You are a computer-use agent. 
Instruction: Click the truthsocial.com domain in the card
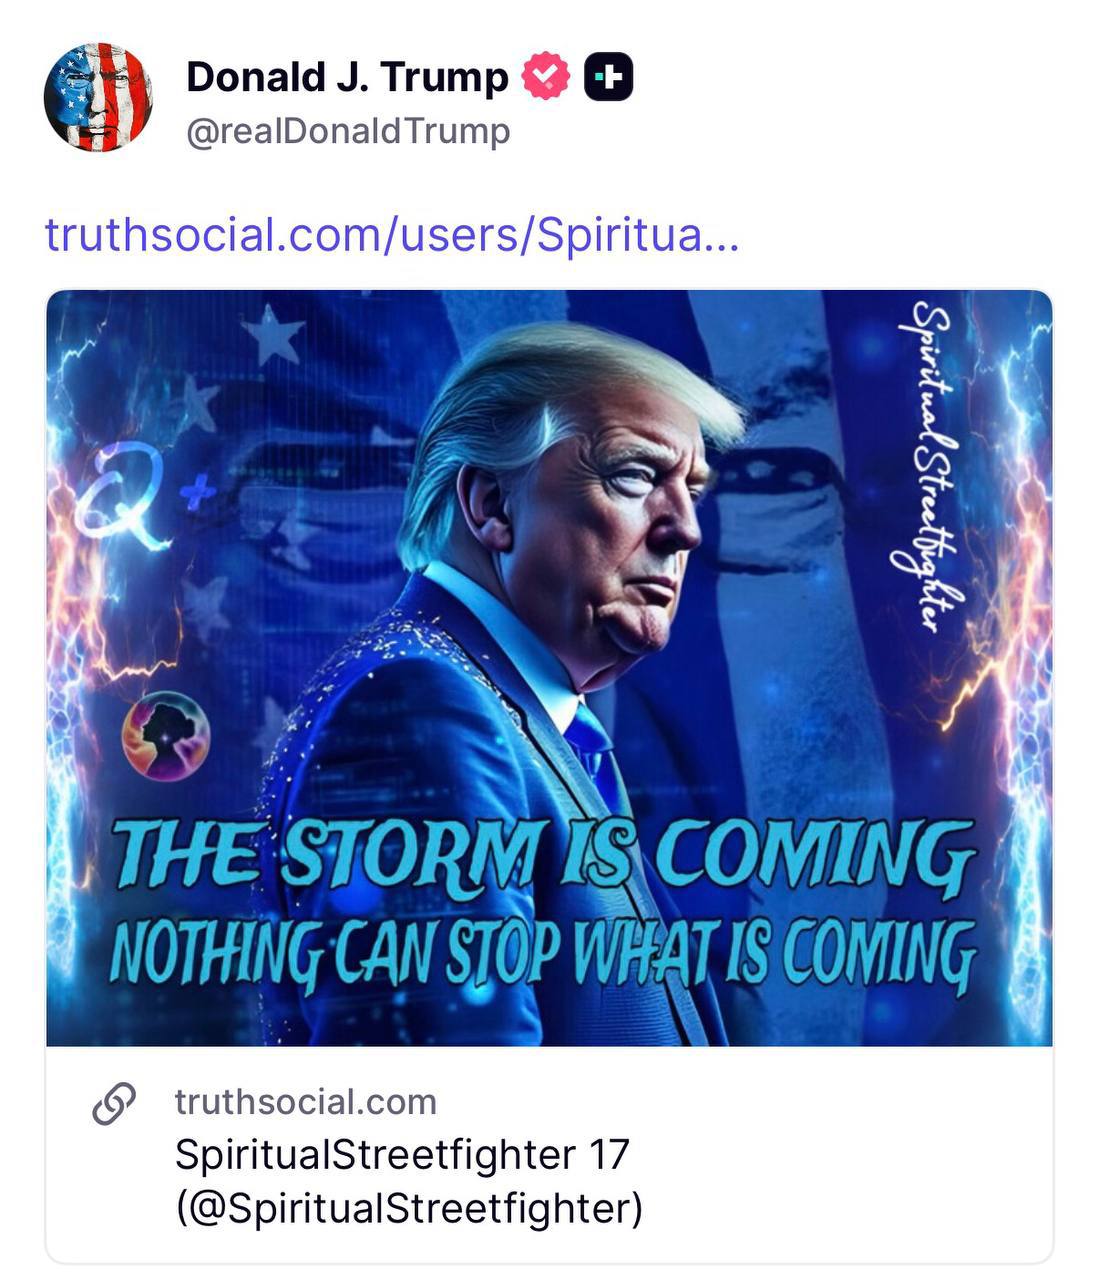point(306,1102)
